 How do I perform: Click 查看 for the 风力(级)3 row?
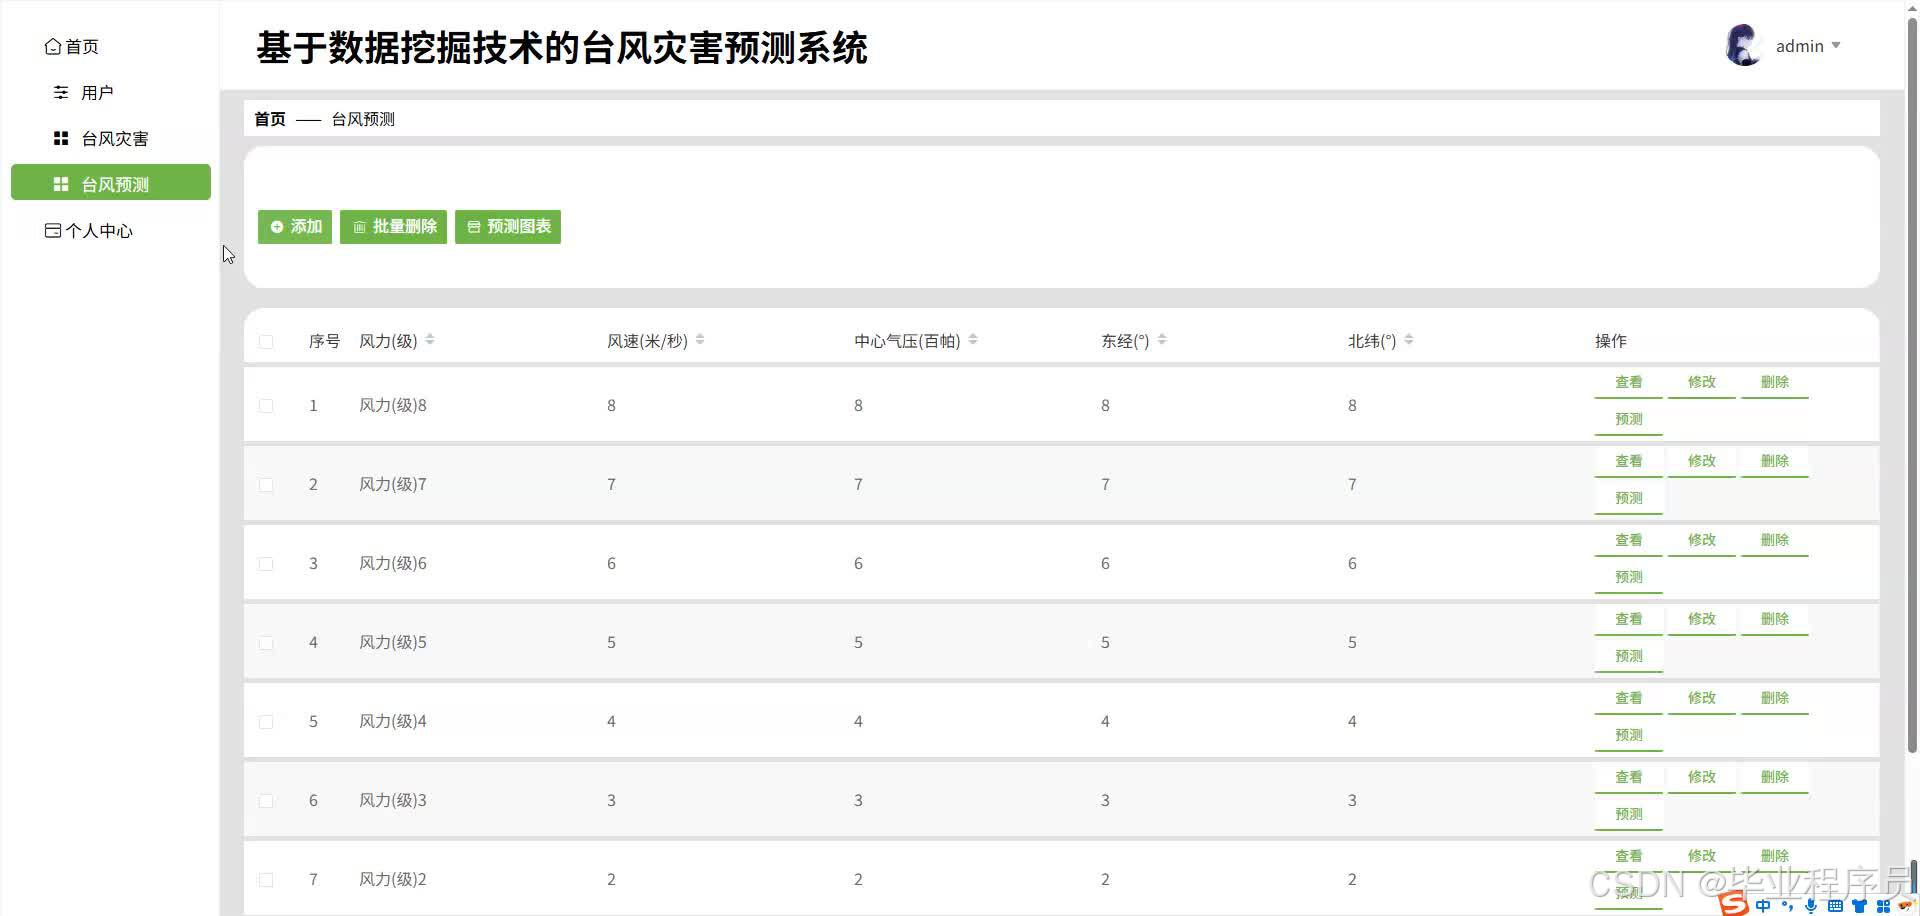point(1629,777)
